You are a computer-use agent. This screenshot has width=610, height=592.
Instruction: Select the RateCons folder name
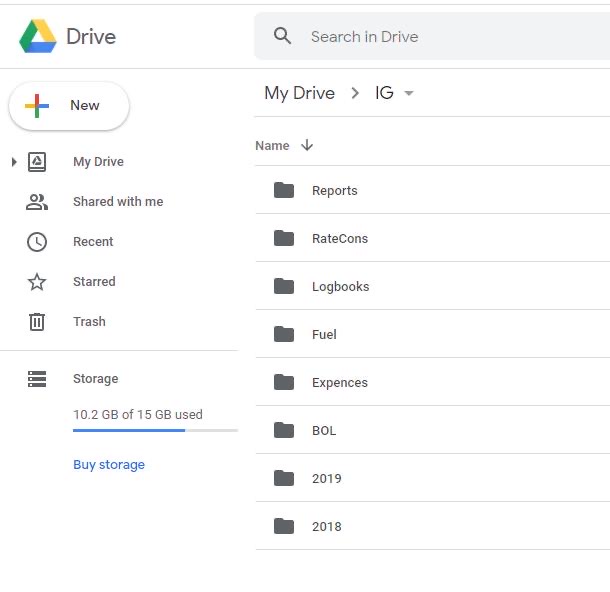340,238
